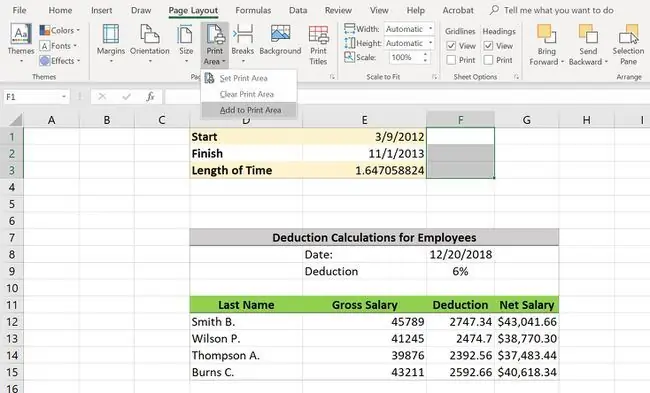The height and width of the screenshot is (393, 650).
Task: Click the Breaks icon
Action: pyautogui.click(x=243, y=34)
